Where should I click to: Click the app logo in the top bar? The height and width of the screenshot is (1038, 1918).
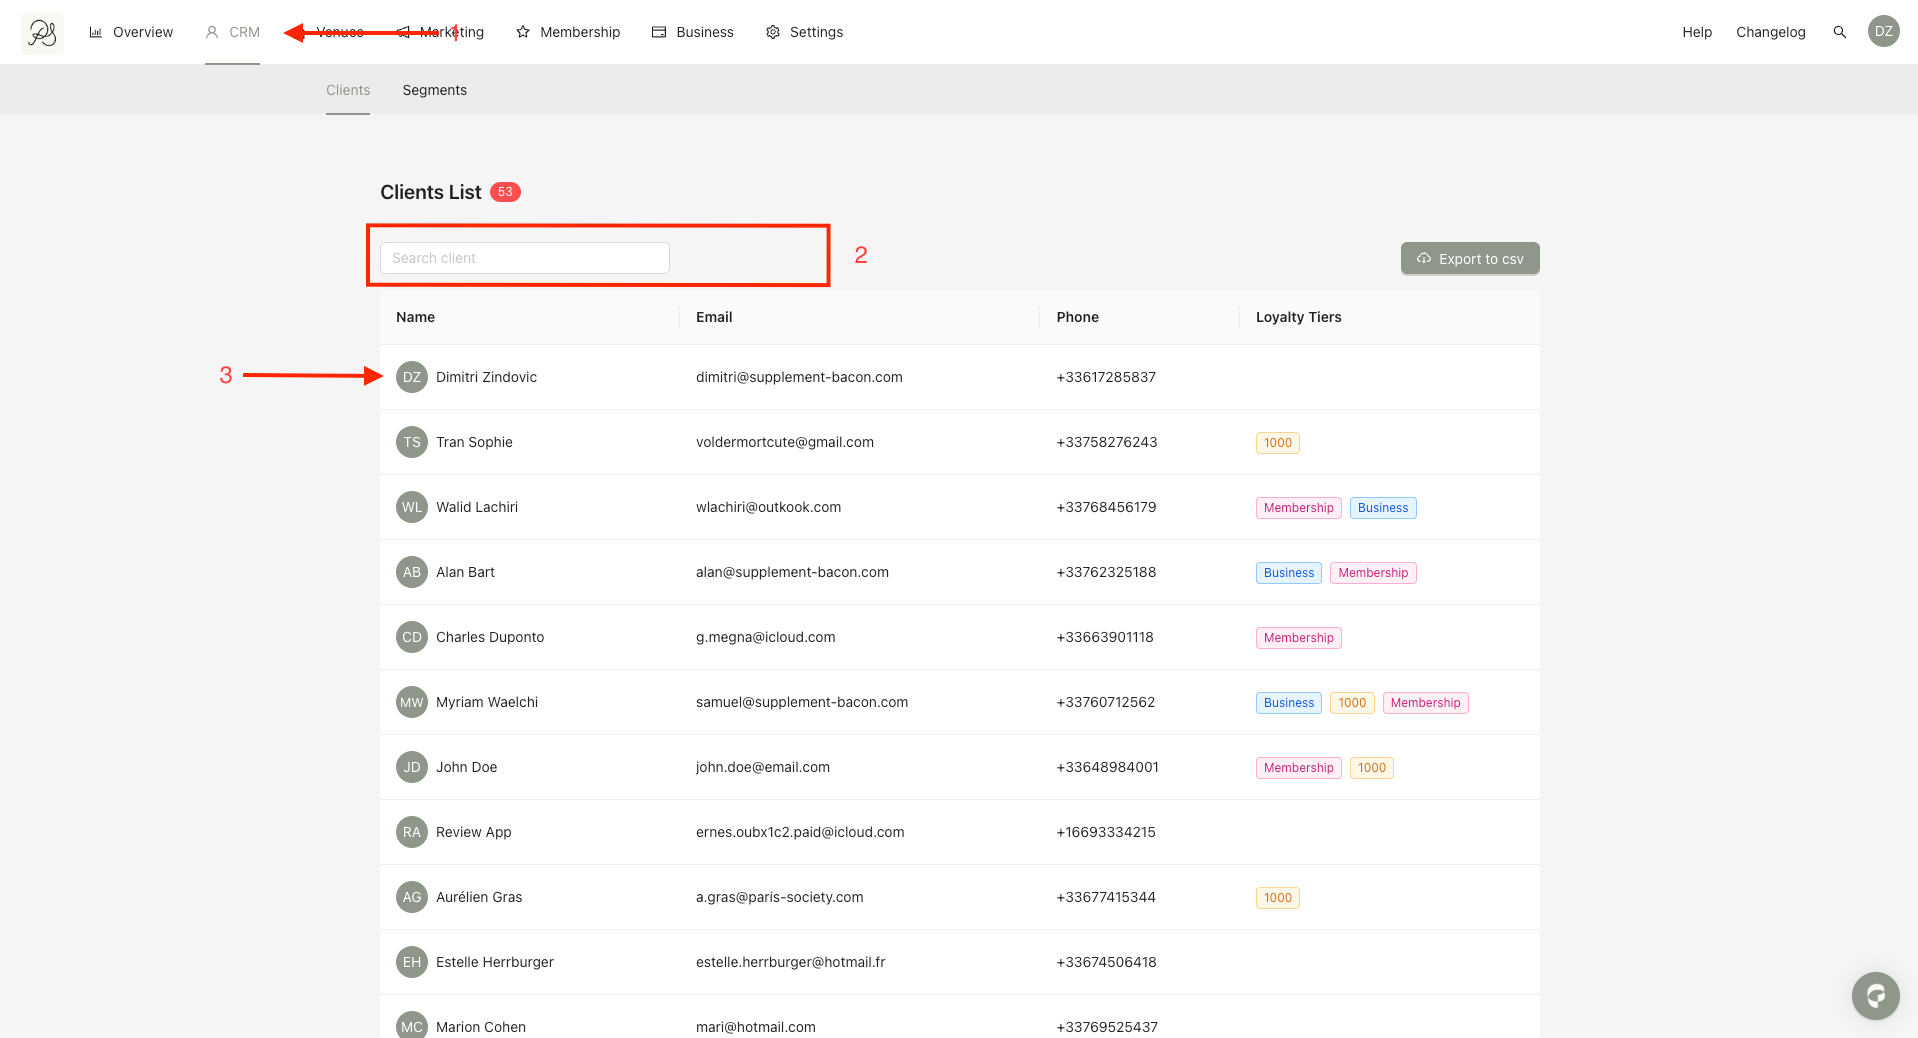click(x=42, y=33)
